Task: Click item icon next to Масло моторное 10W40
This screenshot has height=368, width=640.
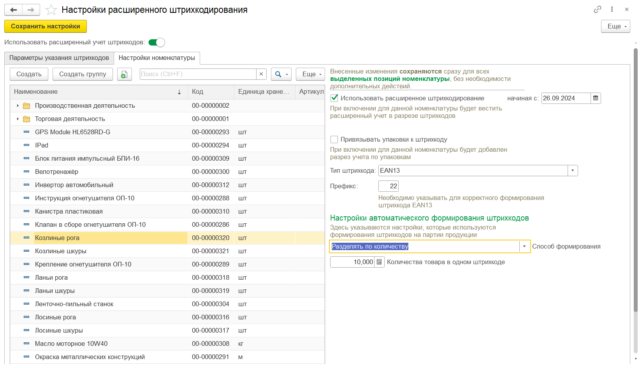Action: [x=27, y=344]
